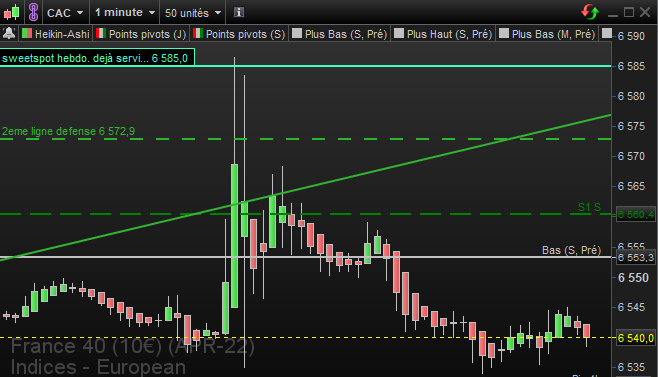The height and width of the screenshot is (377, 658).
Task: Select the Plus Haut (S, Pré) indicator label
Action: 449,34
